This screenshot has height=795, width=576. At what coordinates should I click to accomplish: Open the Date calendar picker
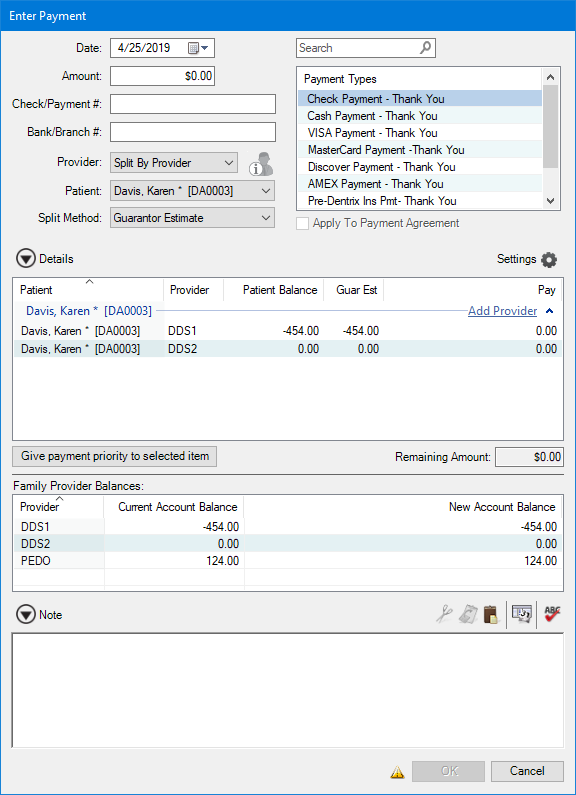(x=198, y=48)
